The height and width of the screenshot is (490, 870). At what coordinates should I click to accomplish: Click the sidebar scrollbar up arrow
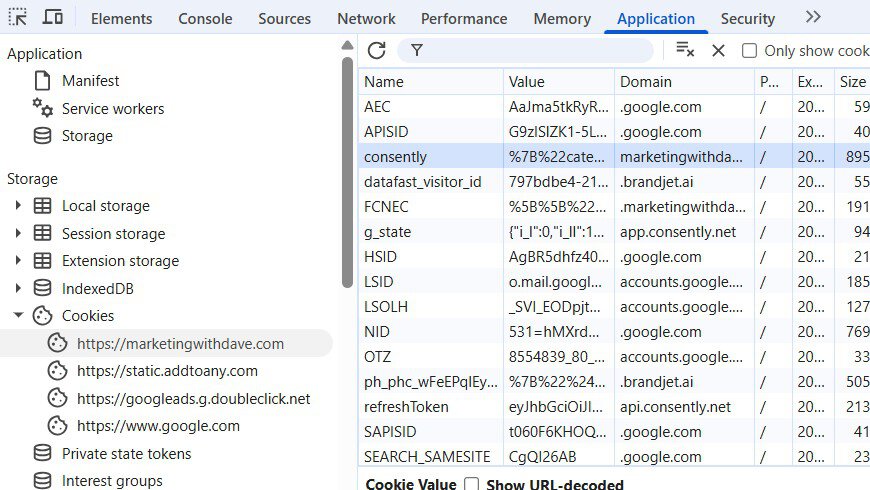pyautogui.click(x=347, y=46)
